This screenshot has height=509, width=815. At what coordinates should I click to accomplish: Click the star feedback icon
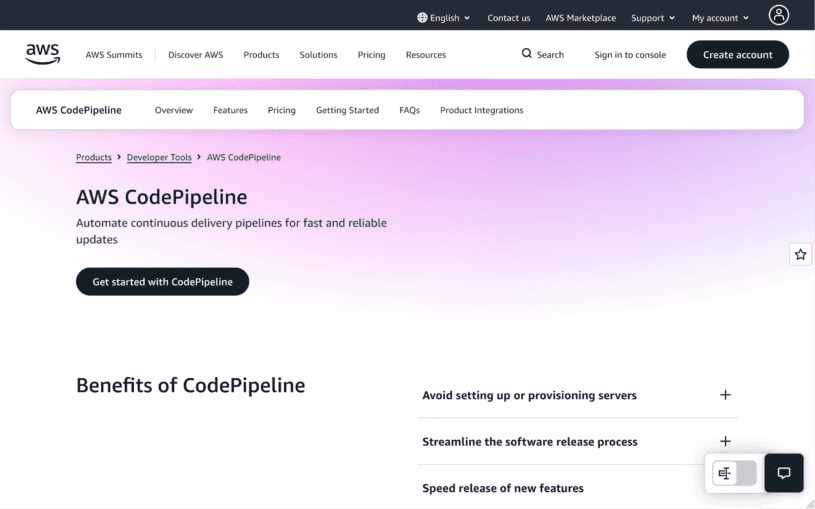pyautogui.click(x=800, y=254)
